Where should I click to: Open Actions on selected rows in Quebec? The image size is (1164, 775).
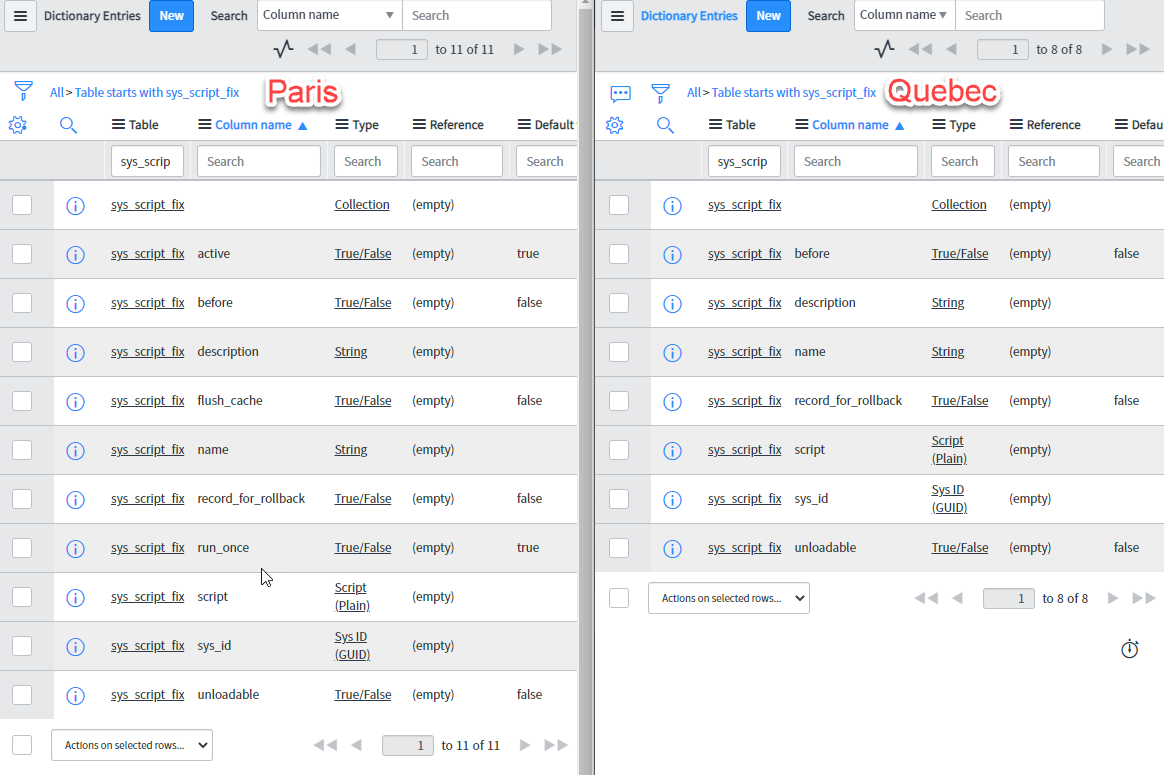(x=728, y=598)
